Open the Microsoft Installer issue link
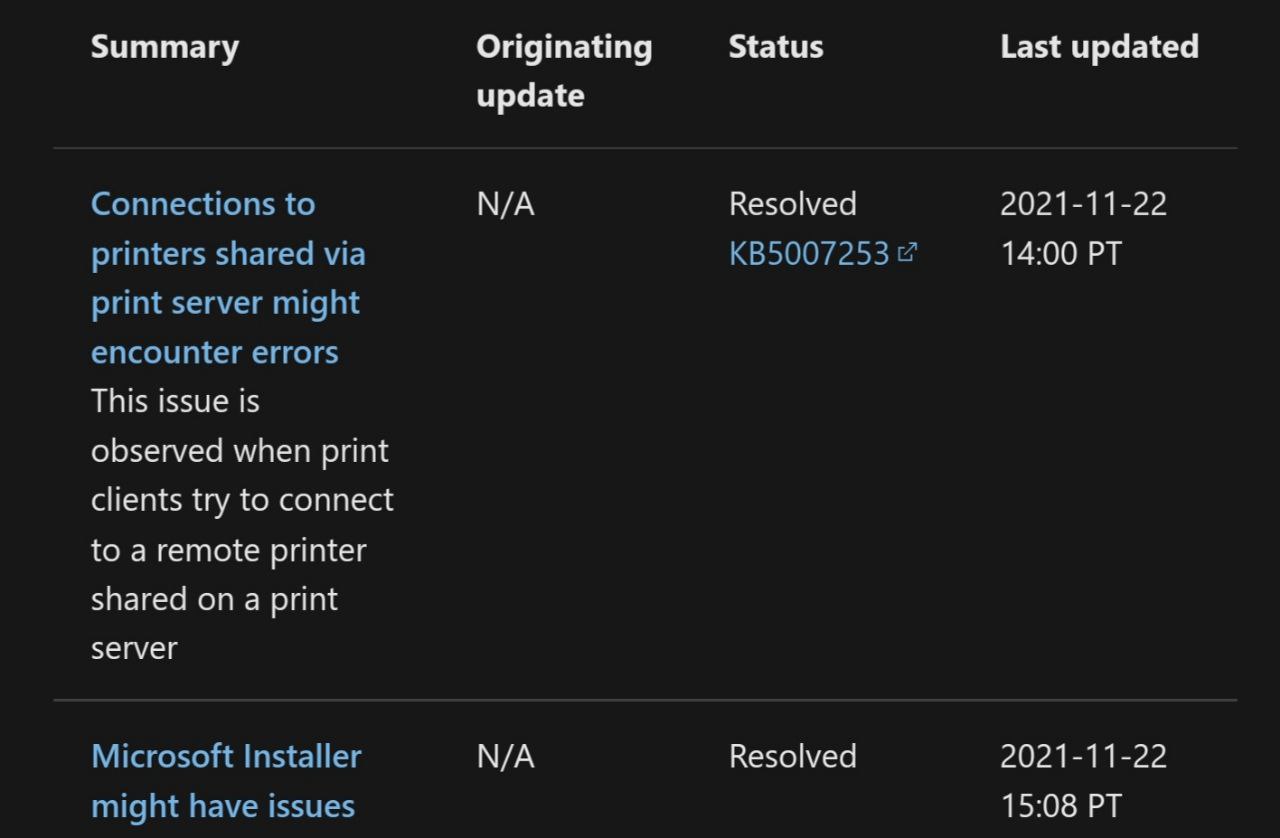This screenshot has height=838, width=1280. pyautogui.click(x=226, y=781)
